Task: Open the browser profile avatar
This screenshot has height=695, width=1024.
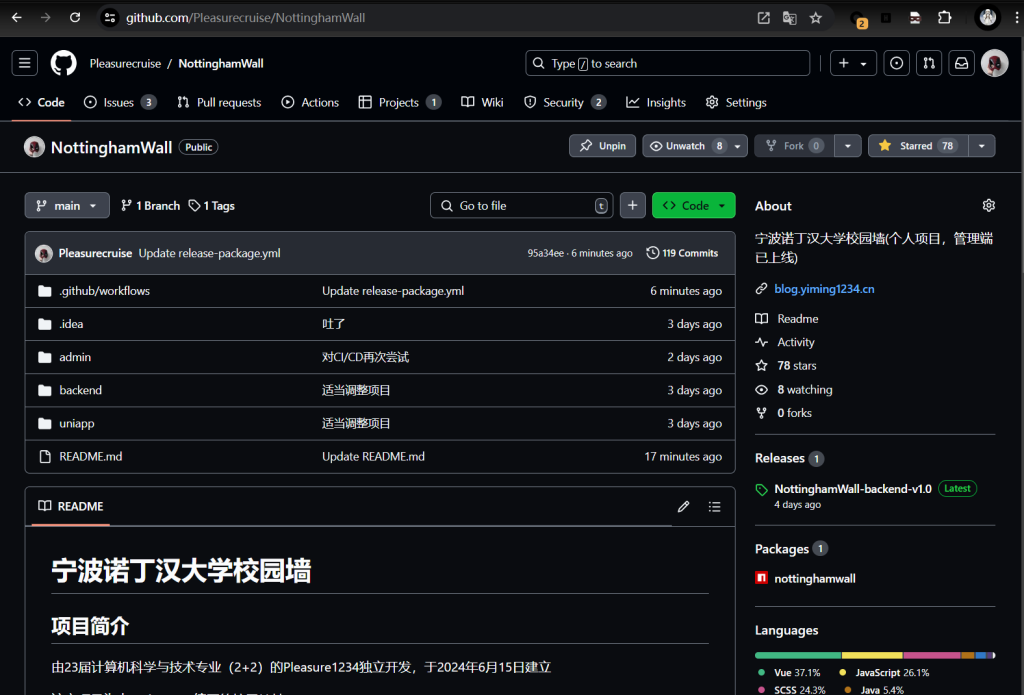Action: pos(987,18)
